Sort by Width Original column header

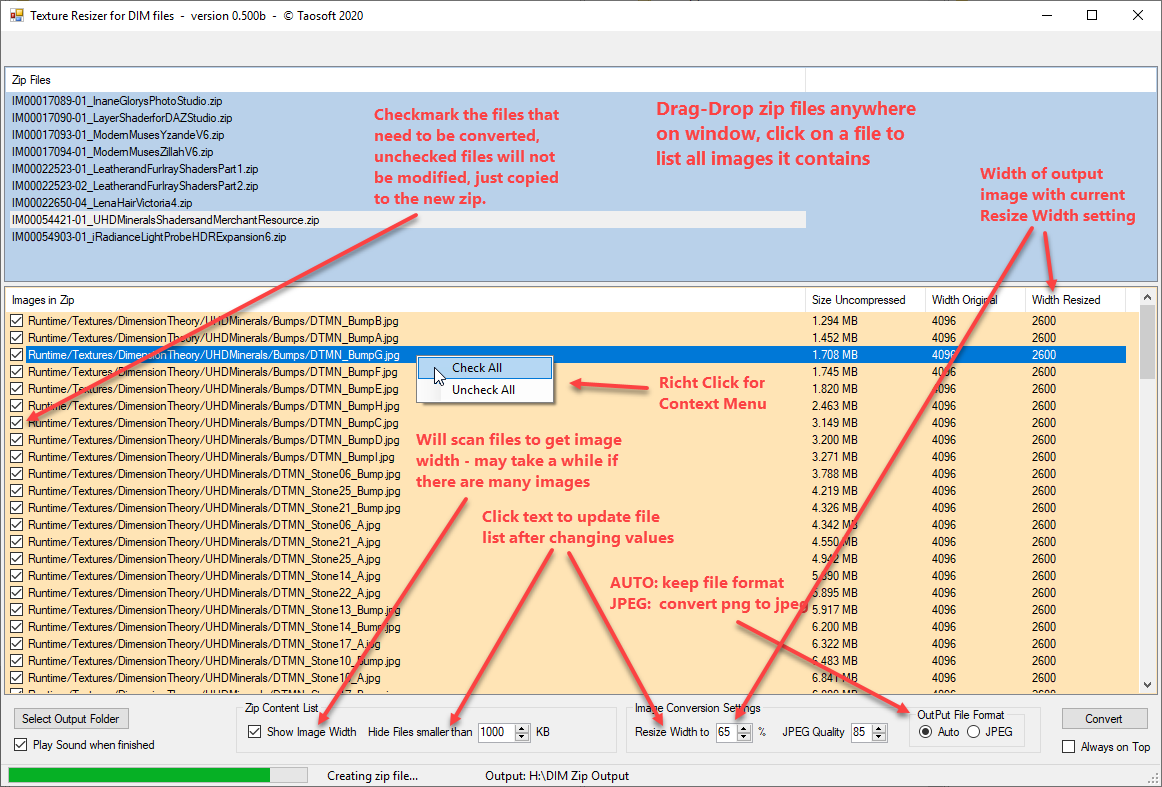pos(975,300)
